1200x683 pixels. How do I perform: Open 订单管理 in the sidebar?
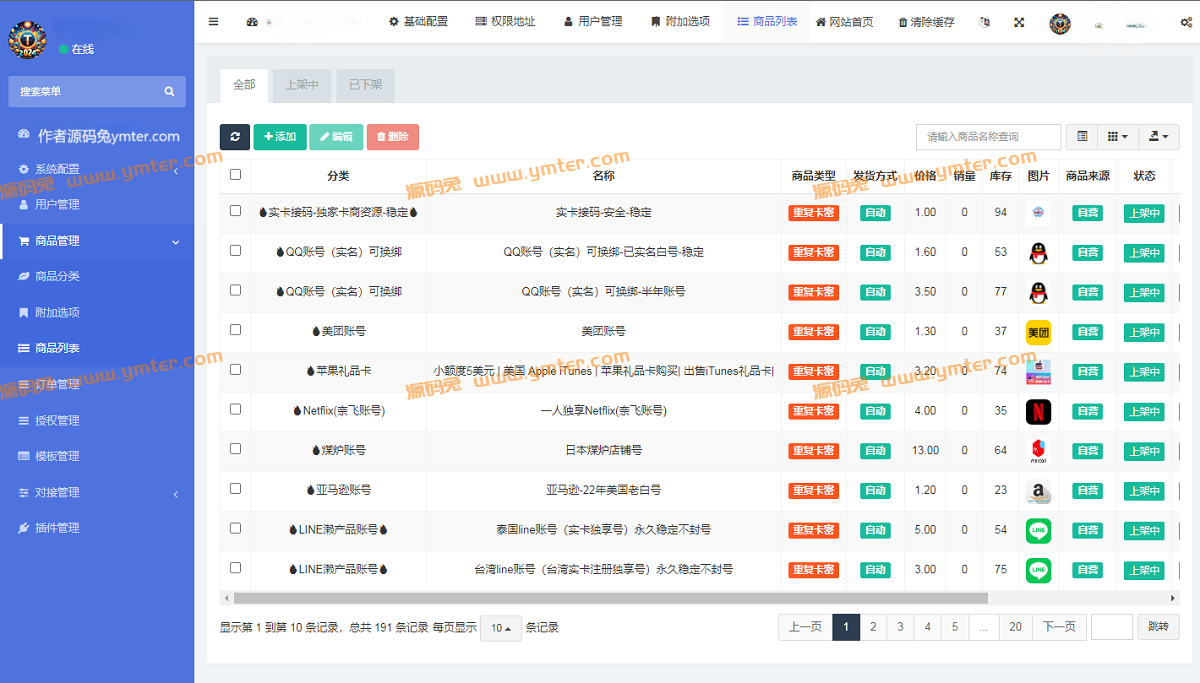click(97, 385)
